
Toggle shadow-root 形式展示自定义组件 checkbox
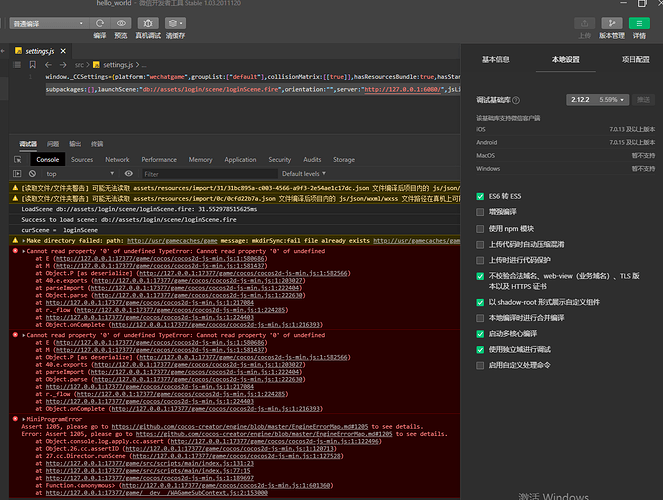tap(480, 302)
